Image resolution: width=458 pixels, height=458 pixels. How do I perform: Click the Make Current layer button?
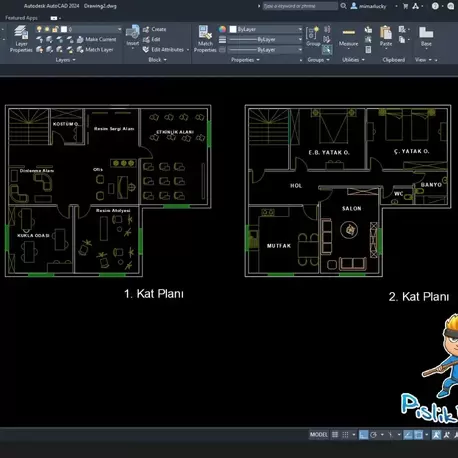click(97, 39)
